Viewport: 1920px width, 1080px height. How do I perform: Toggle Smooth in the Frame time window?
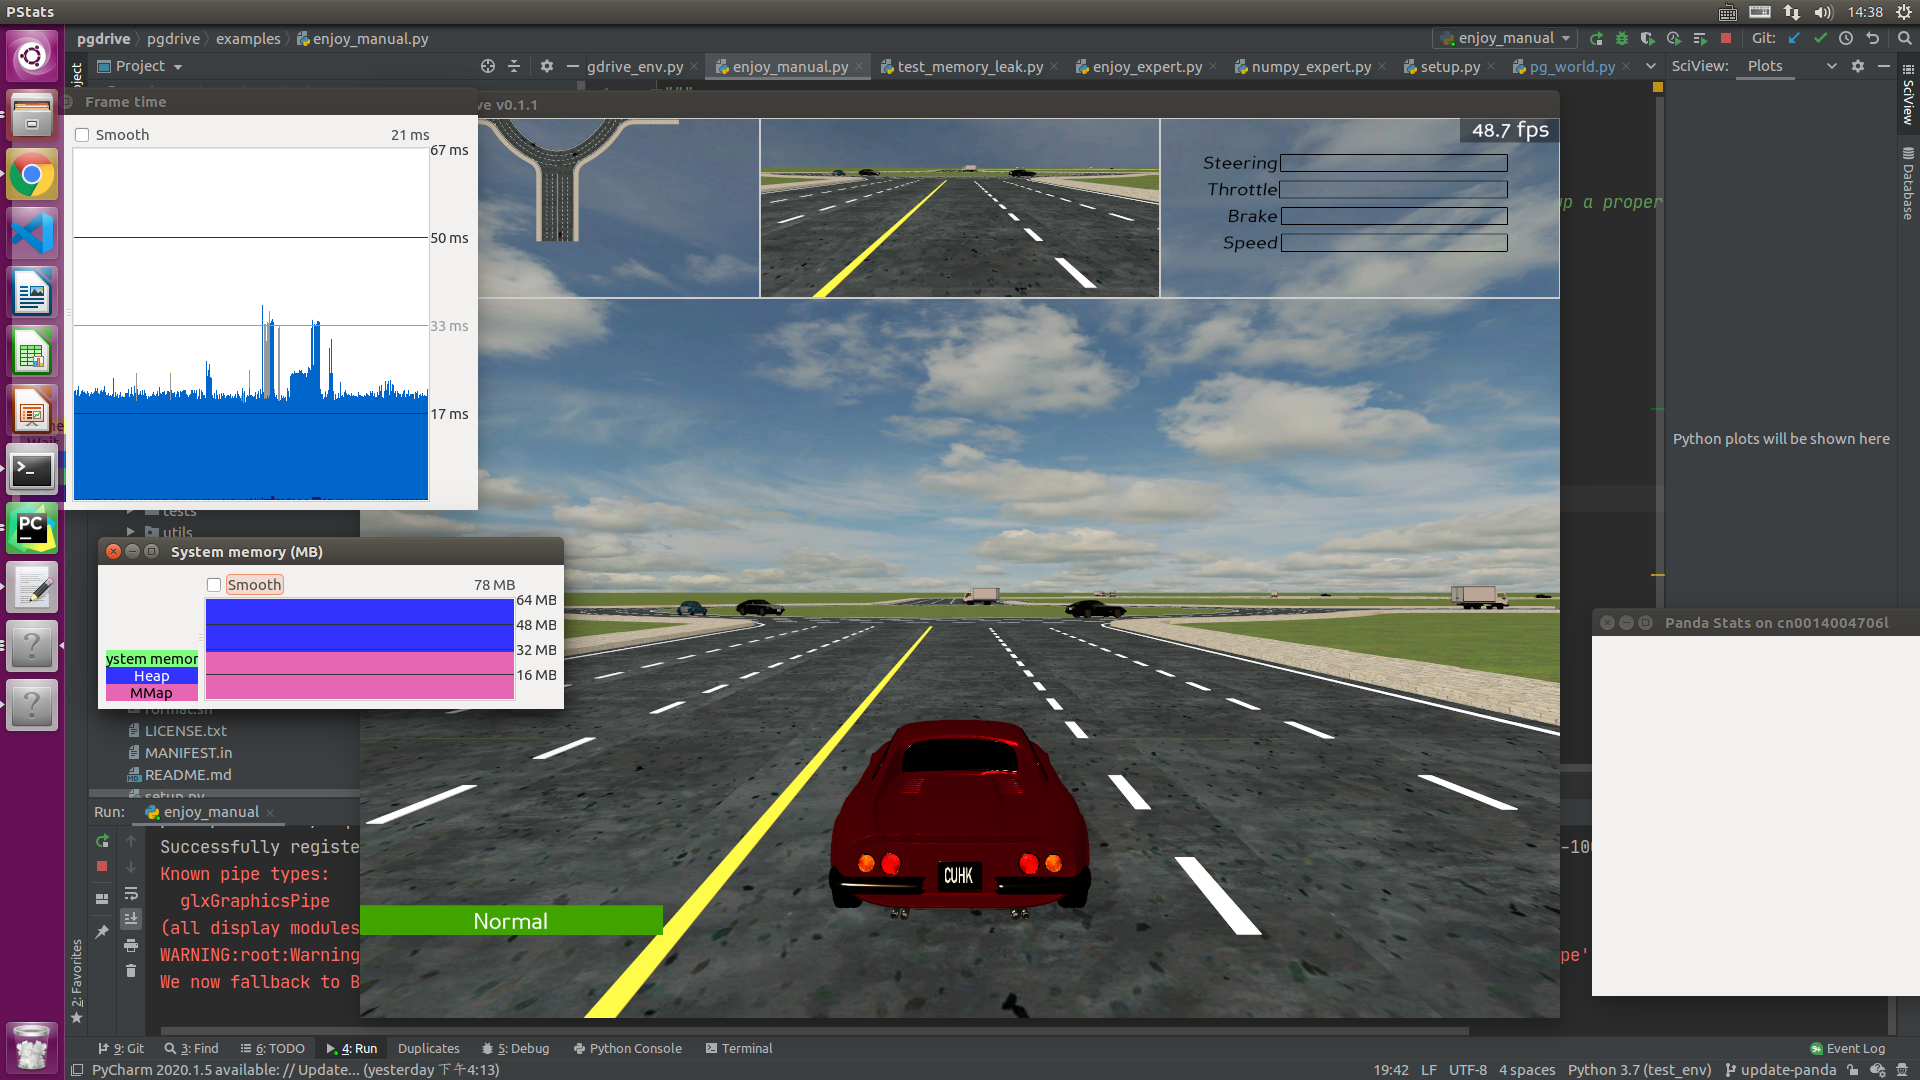point(82,134)
